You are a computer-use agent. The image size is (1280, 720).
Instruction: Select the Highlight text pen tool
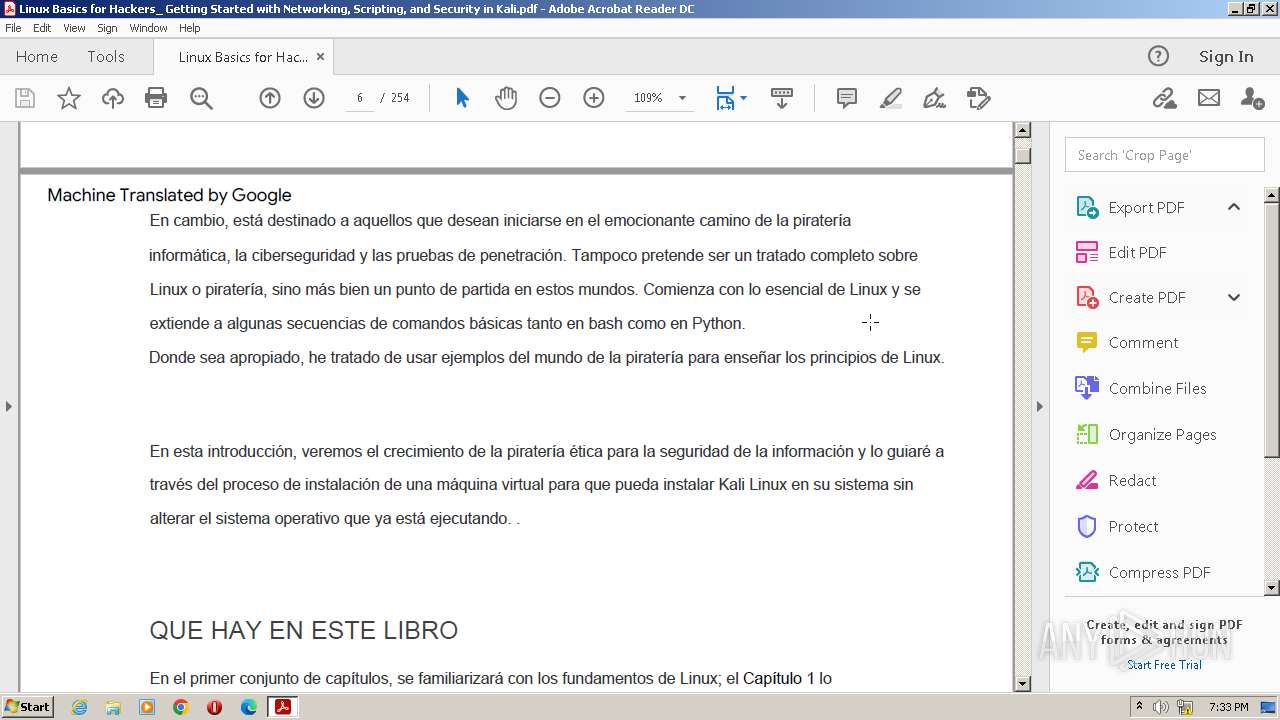(x=890, y=98)
